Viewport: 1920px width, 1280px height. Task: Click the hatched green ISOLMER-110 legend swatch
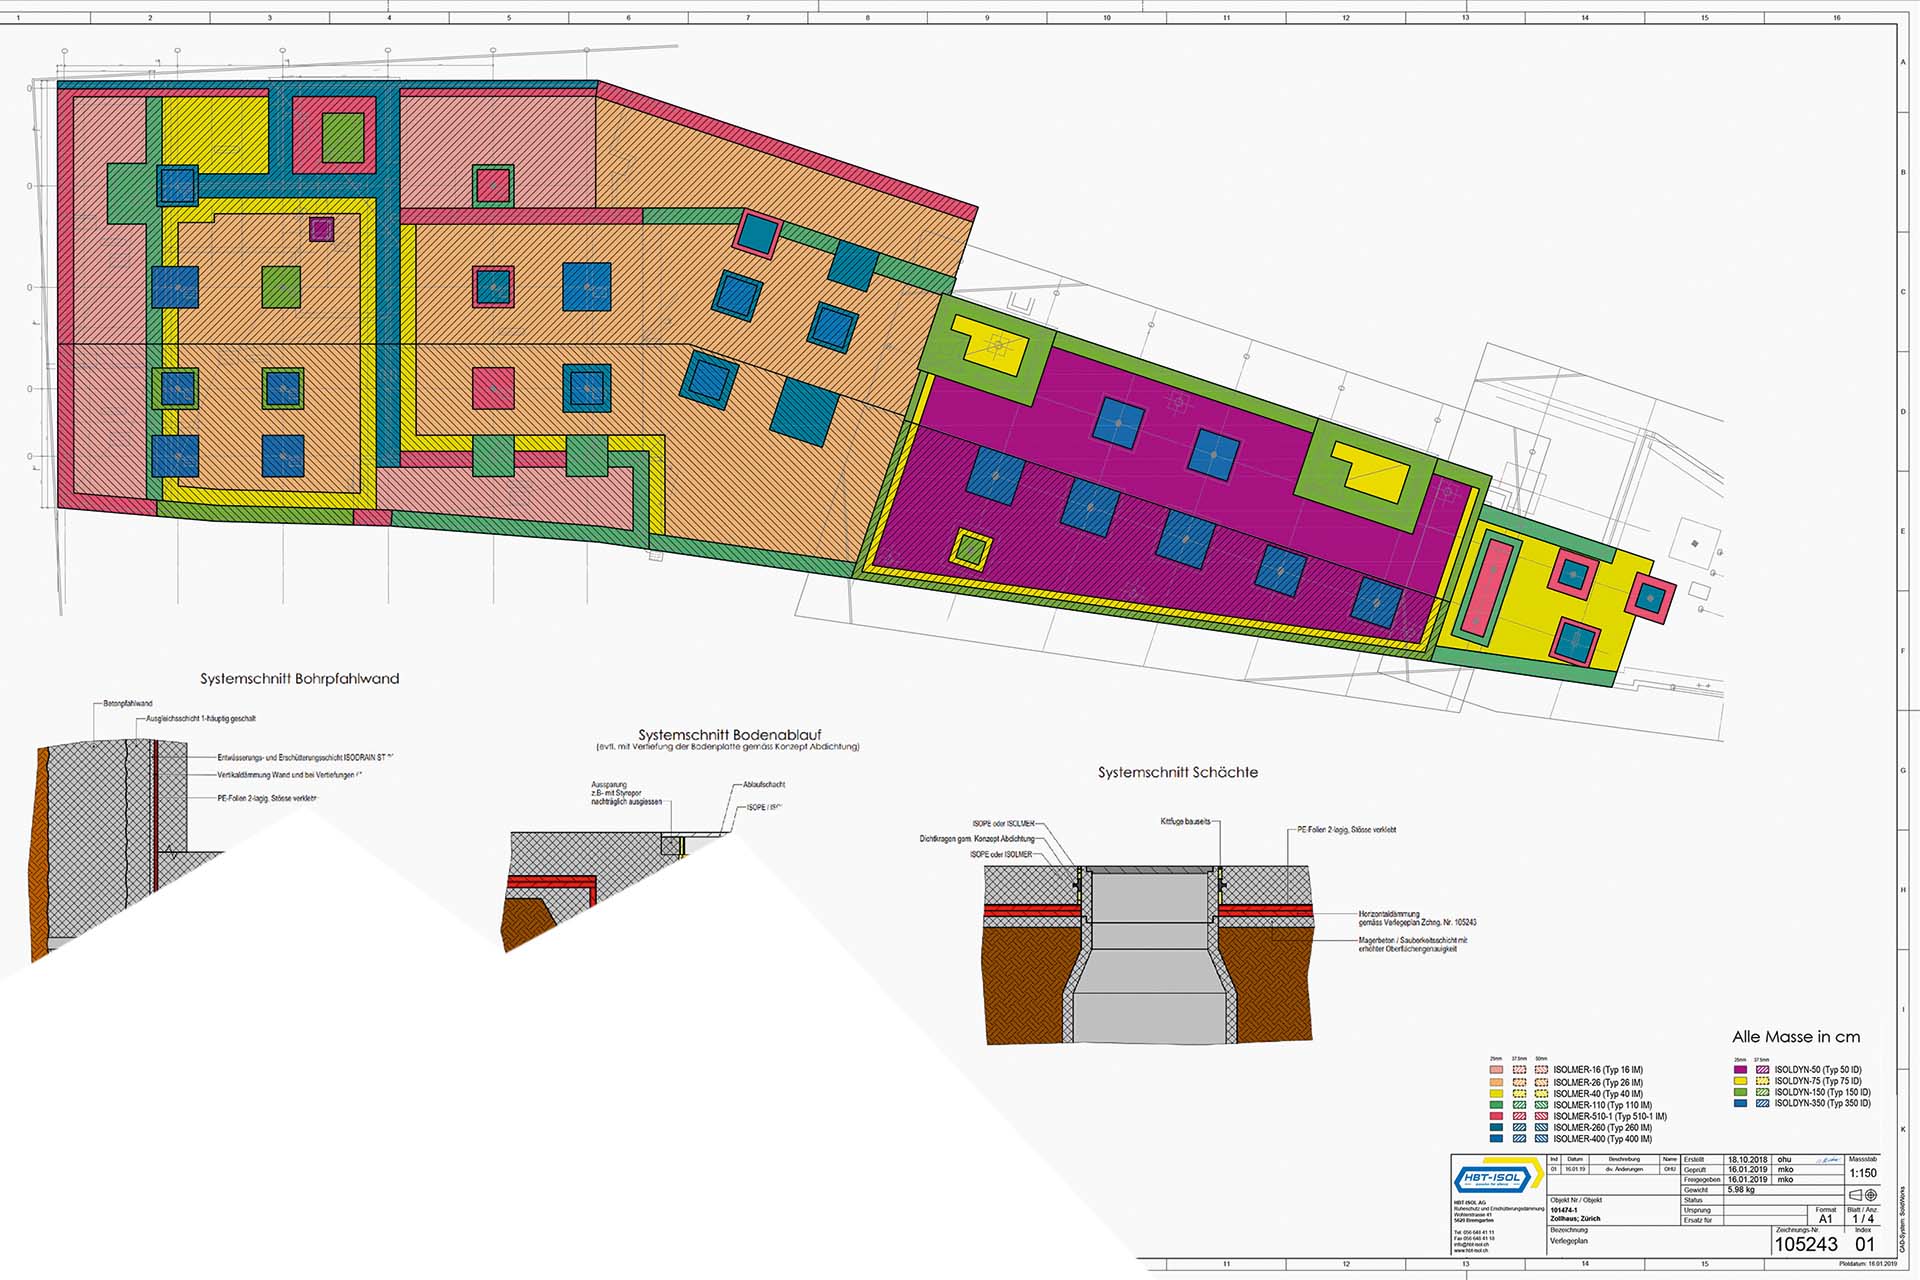pos(1519,1105)
